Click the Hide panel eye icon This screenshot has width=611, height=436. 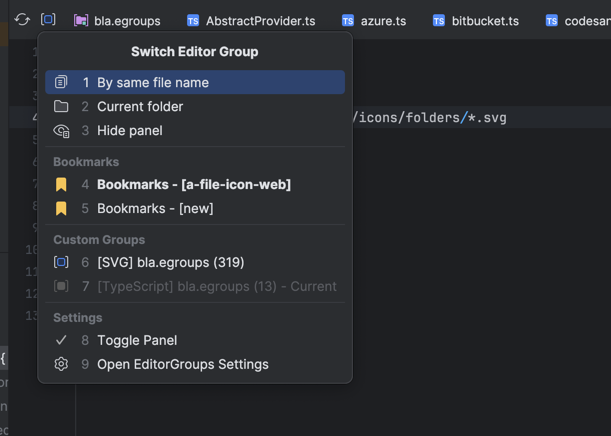pyautogui.click(x=61, y=131)
